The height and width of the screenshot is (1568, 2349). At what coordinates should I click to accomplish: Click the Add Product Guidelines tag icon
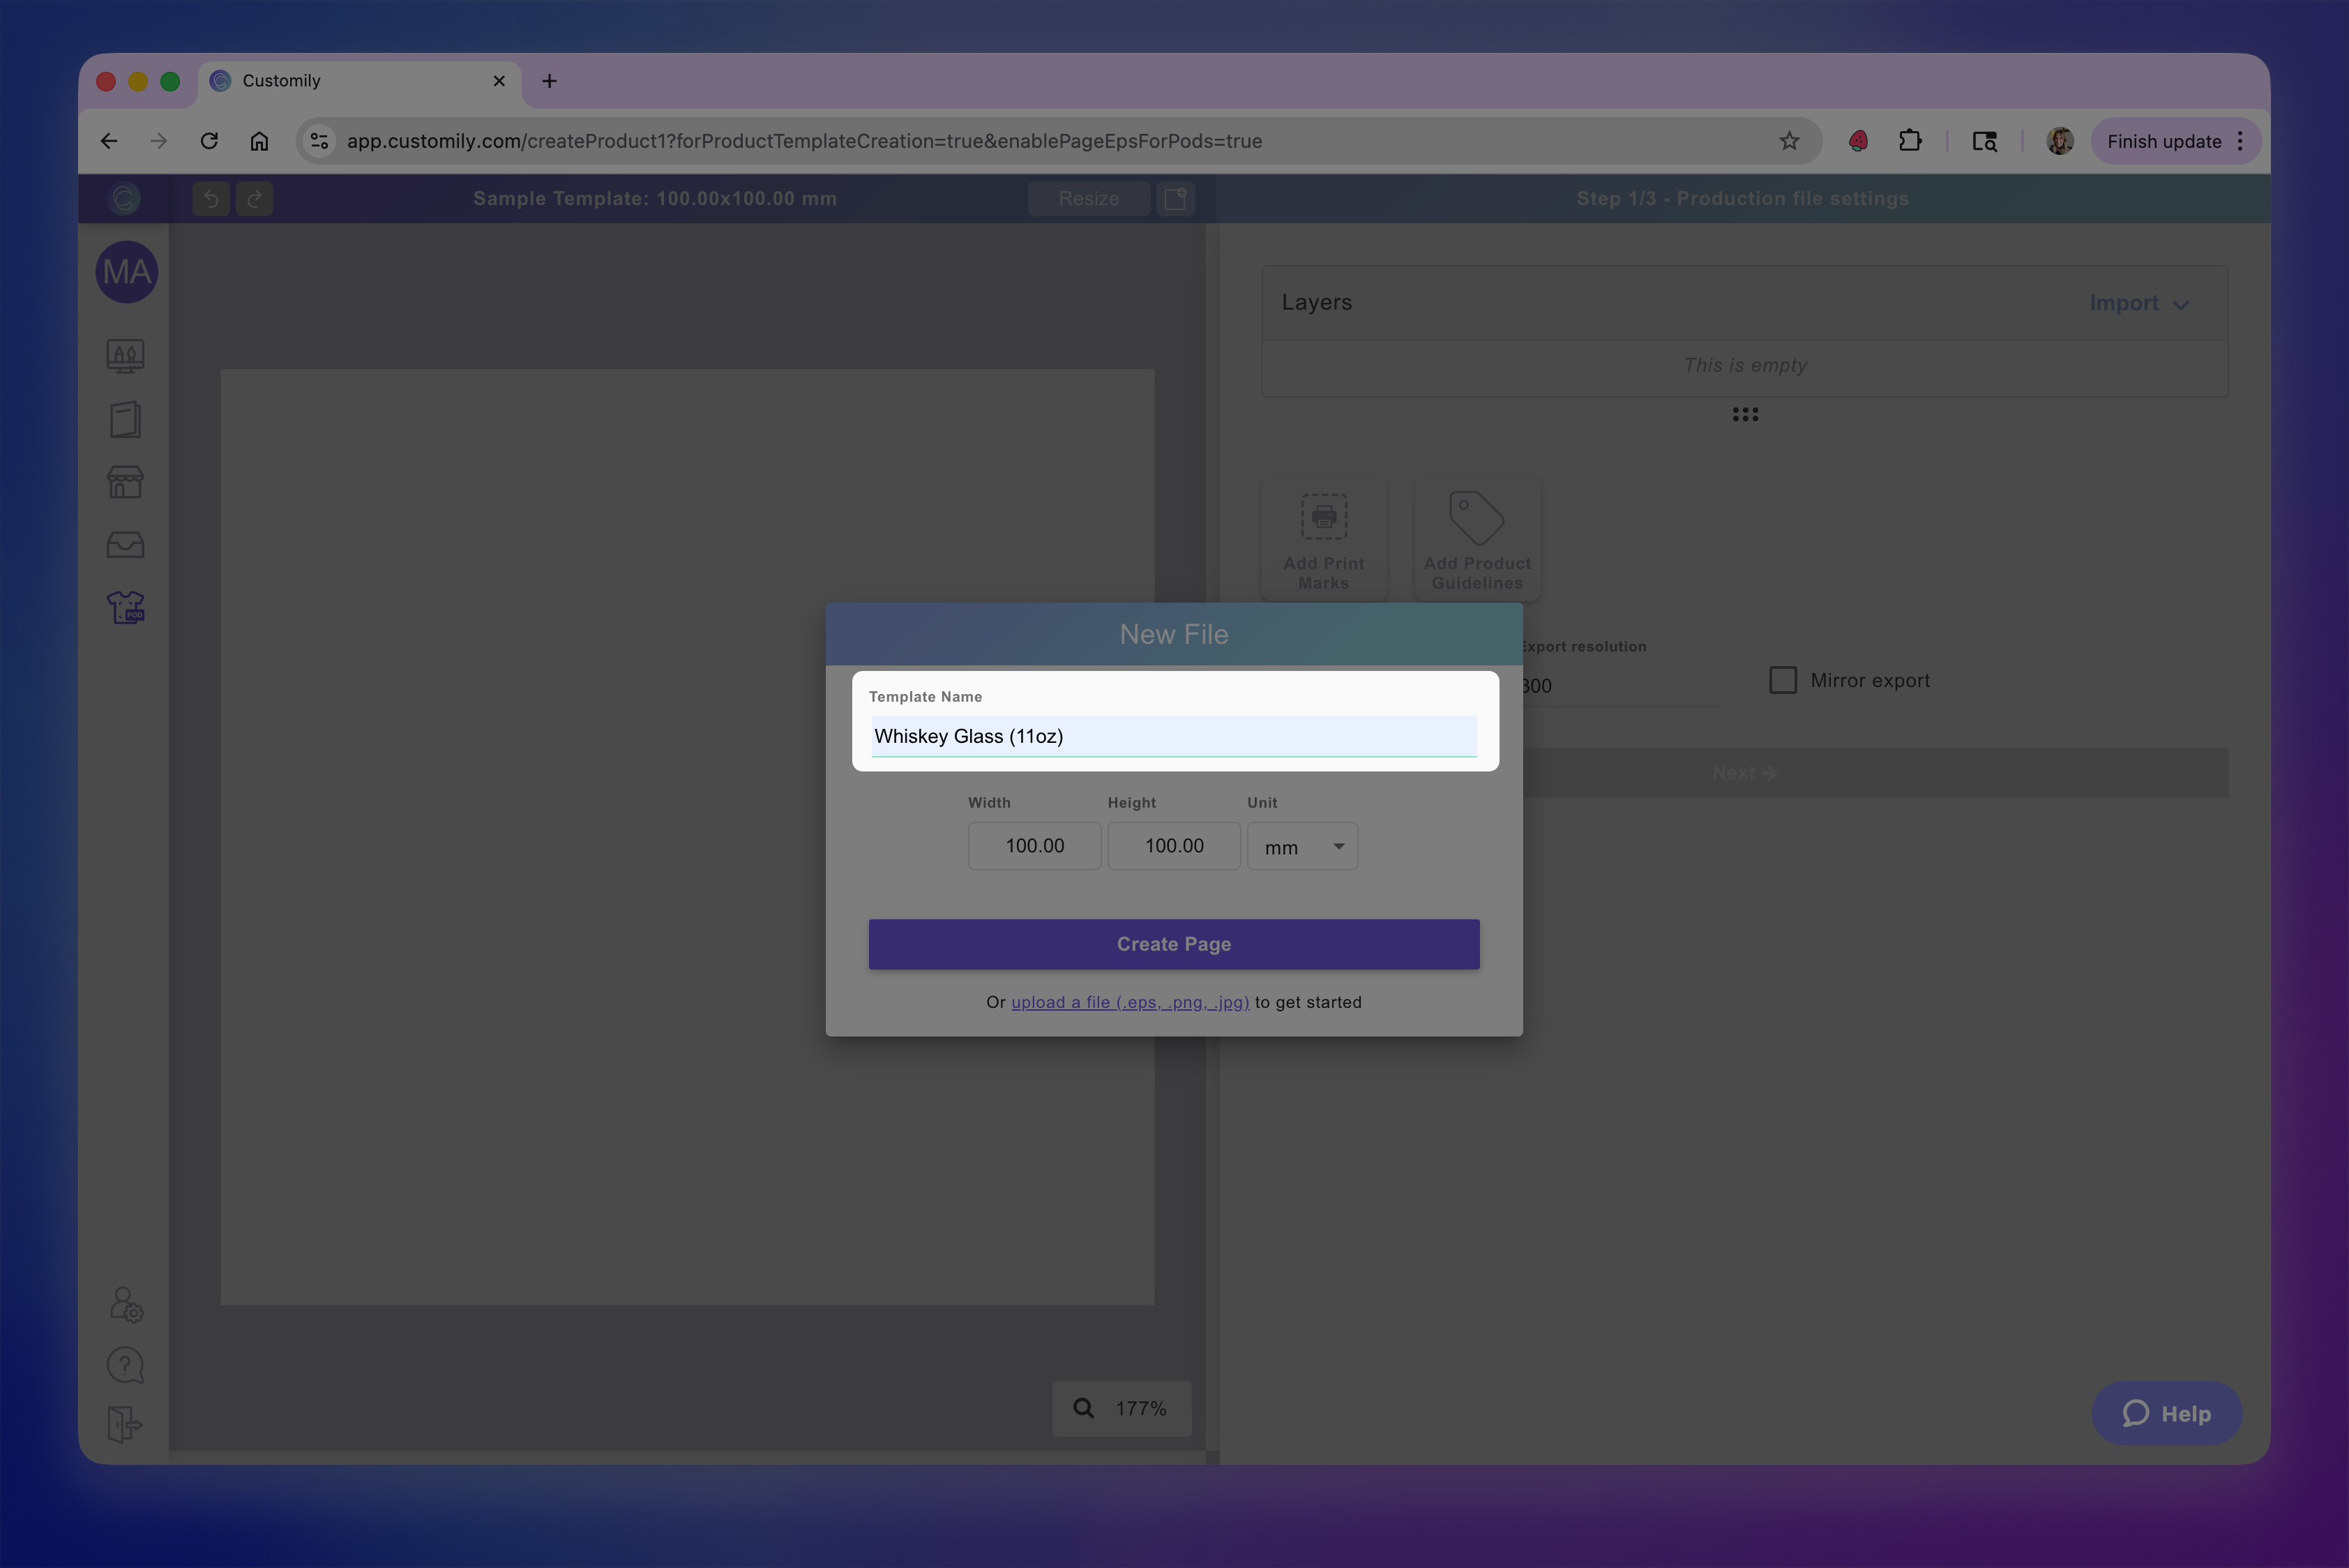click(1476, 517)
